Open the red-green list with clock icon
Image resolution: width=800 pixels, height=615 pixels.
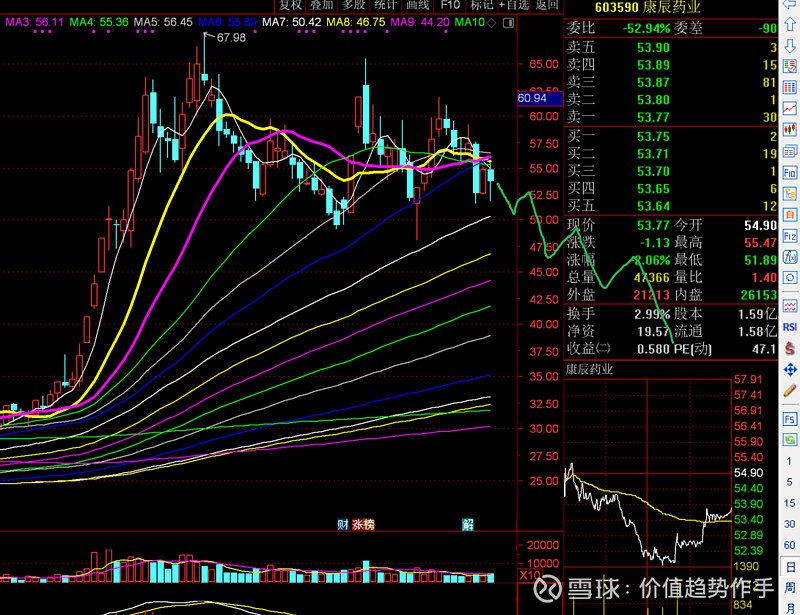[x=790, y=66]
